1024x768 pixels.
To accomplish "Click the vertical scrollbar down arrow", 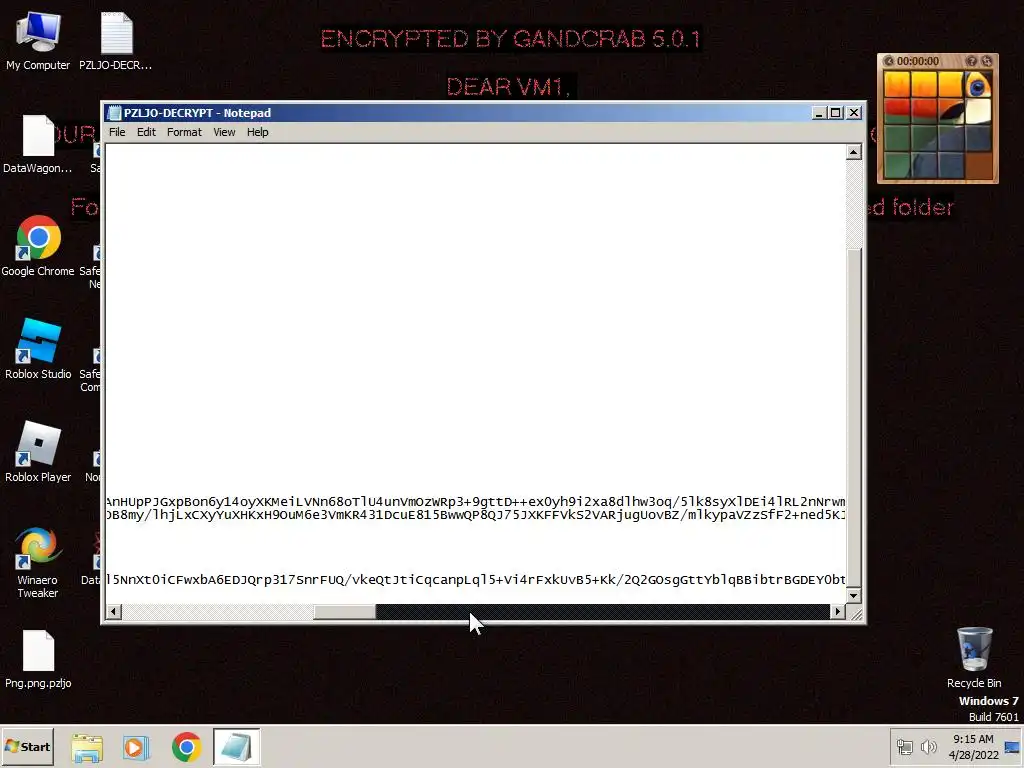I will [854, 596].
